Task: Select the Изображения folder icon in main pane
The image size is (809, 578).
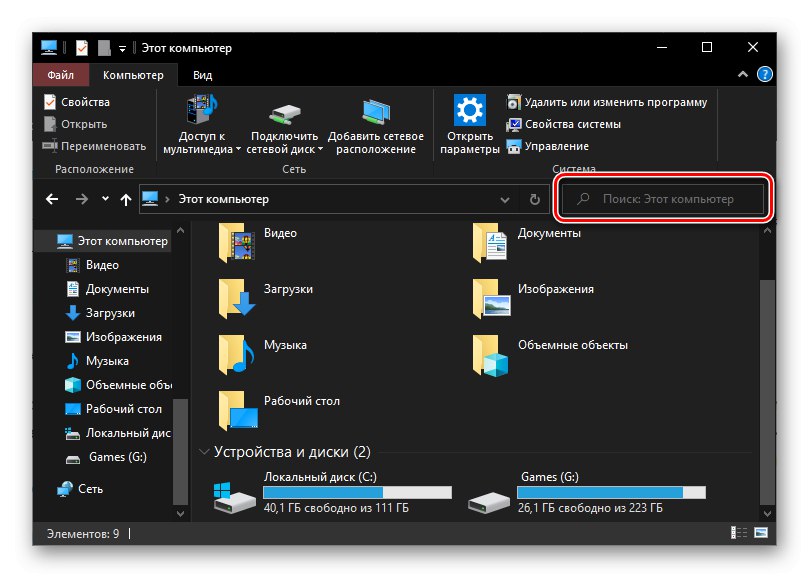Action: [x=491, y=299]
